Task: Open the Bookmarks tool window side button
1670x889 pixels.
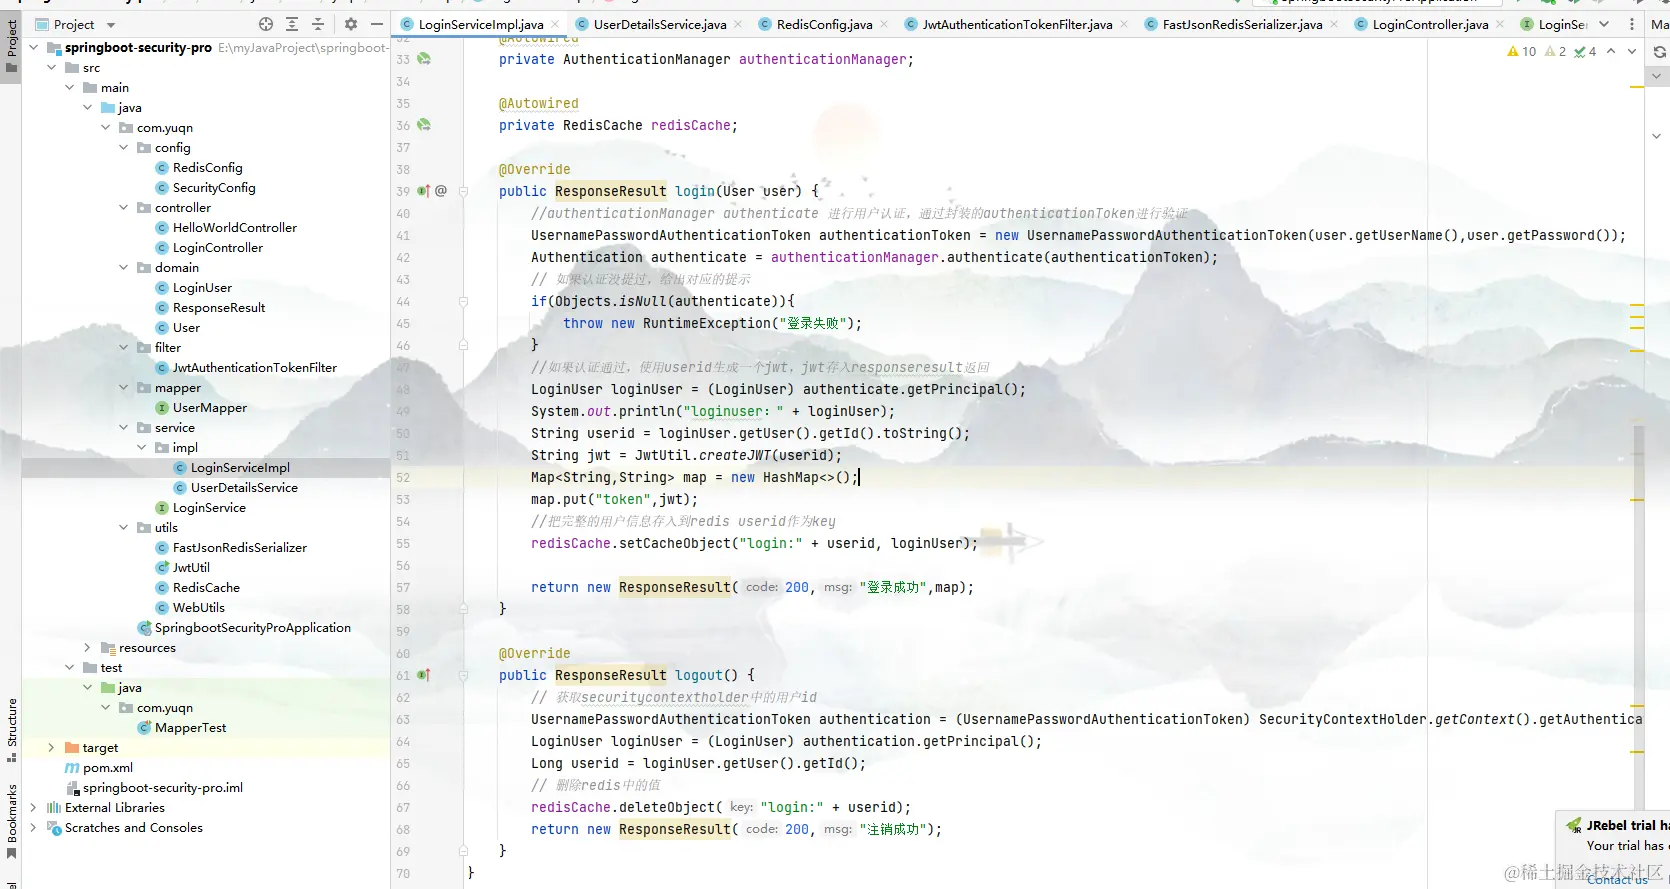Action: click(x=11, y=822)
